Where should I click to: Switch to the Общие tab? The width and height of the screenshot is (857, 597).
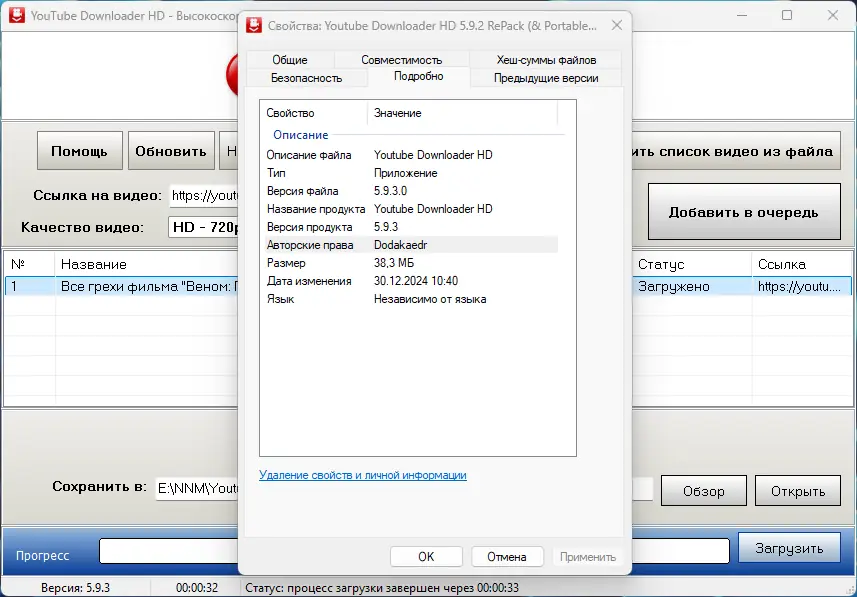pos(290,60)
